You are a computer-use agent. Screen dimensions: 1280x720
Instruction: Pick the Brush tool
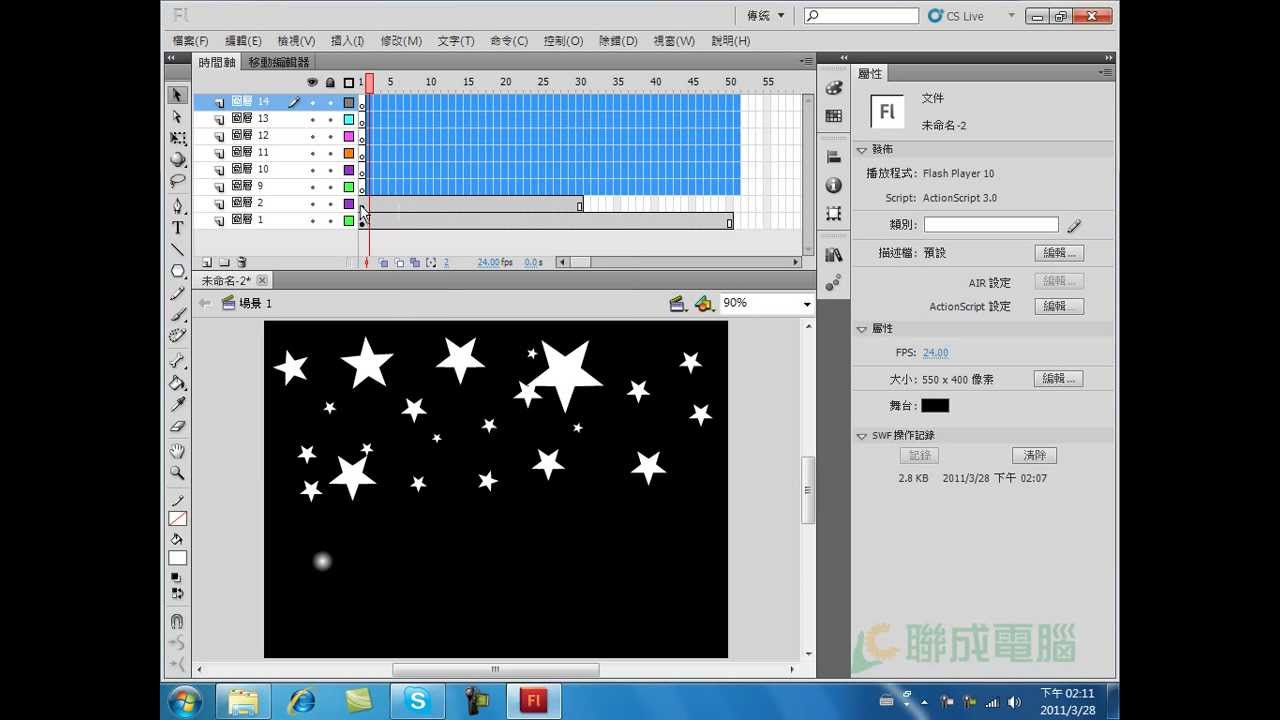tap(177, 315)
